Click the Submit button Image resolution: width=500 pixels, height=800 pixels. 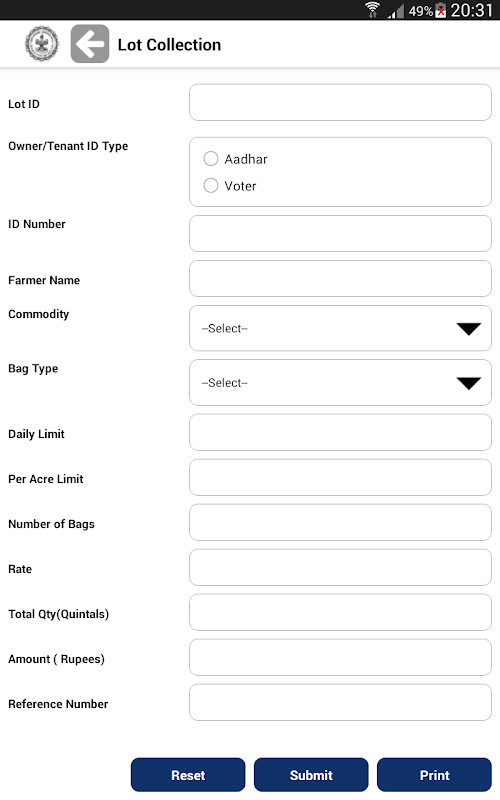[x=311, y=775]
